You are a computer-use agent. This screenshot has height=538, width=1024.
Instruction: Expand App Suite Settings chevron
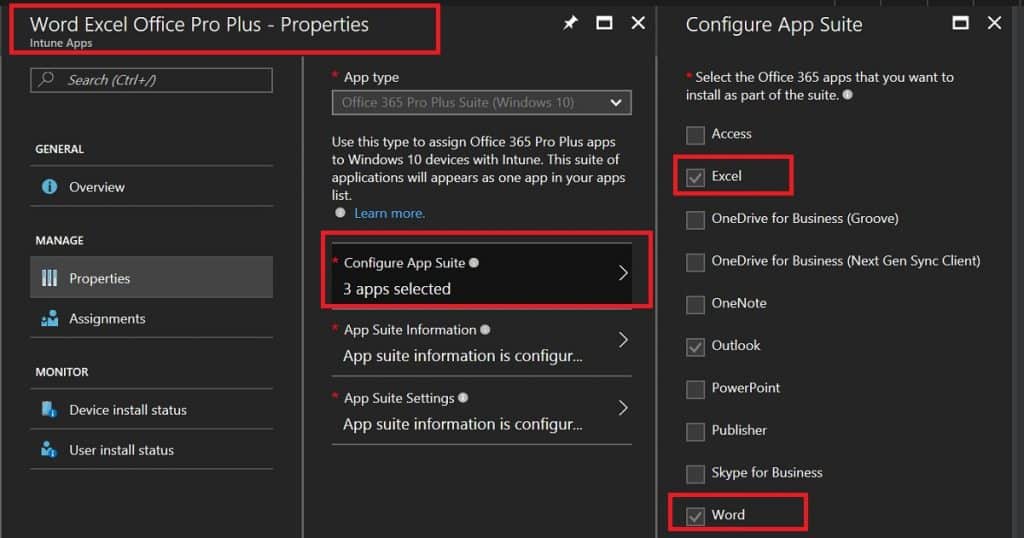623,408
